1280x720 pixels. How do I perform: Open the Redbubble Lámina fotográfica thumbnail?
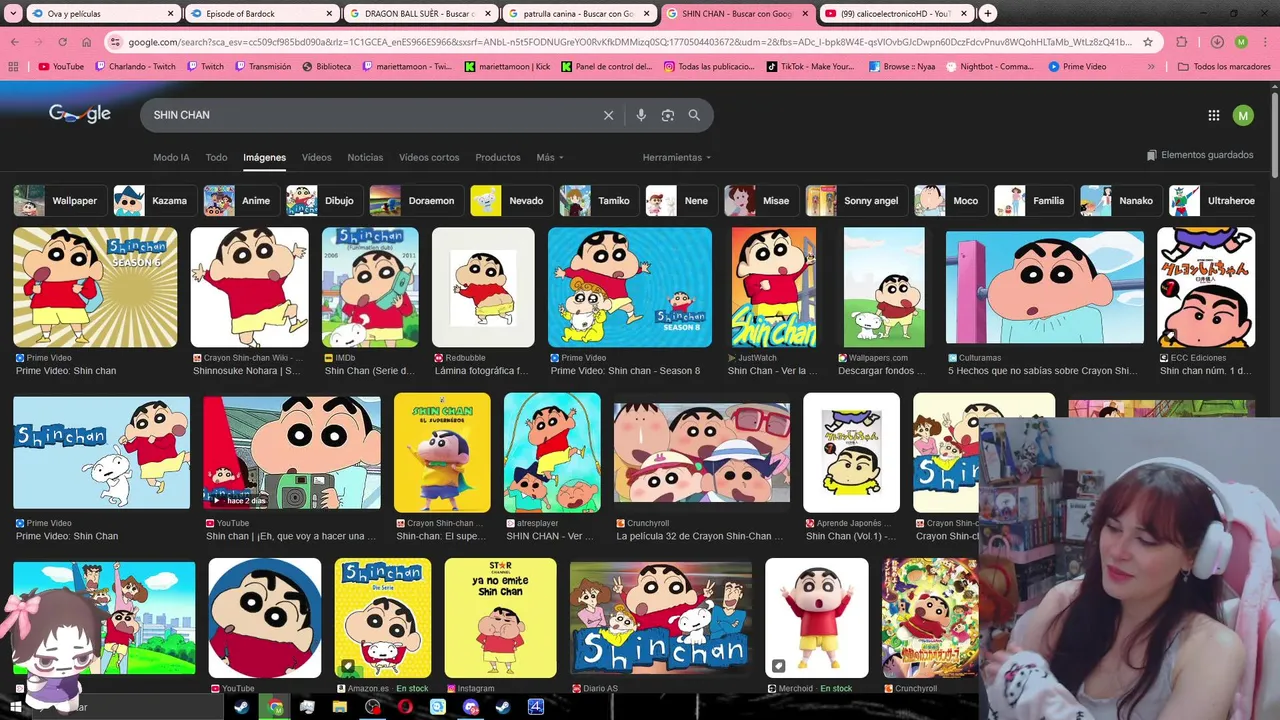pos(483,287)
